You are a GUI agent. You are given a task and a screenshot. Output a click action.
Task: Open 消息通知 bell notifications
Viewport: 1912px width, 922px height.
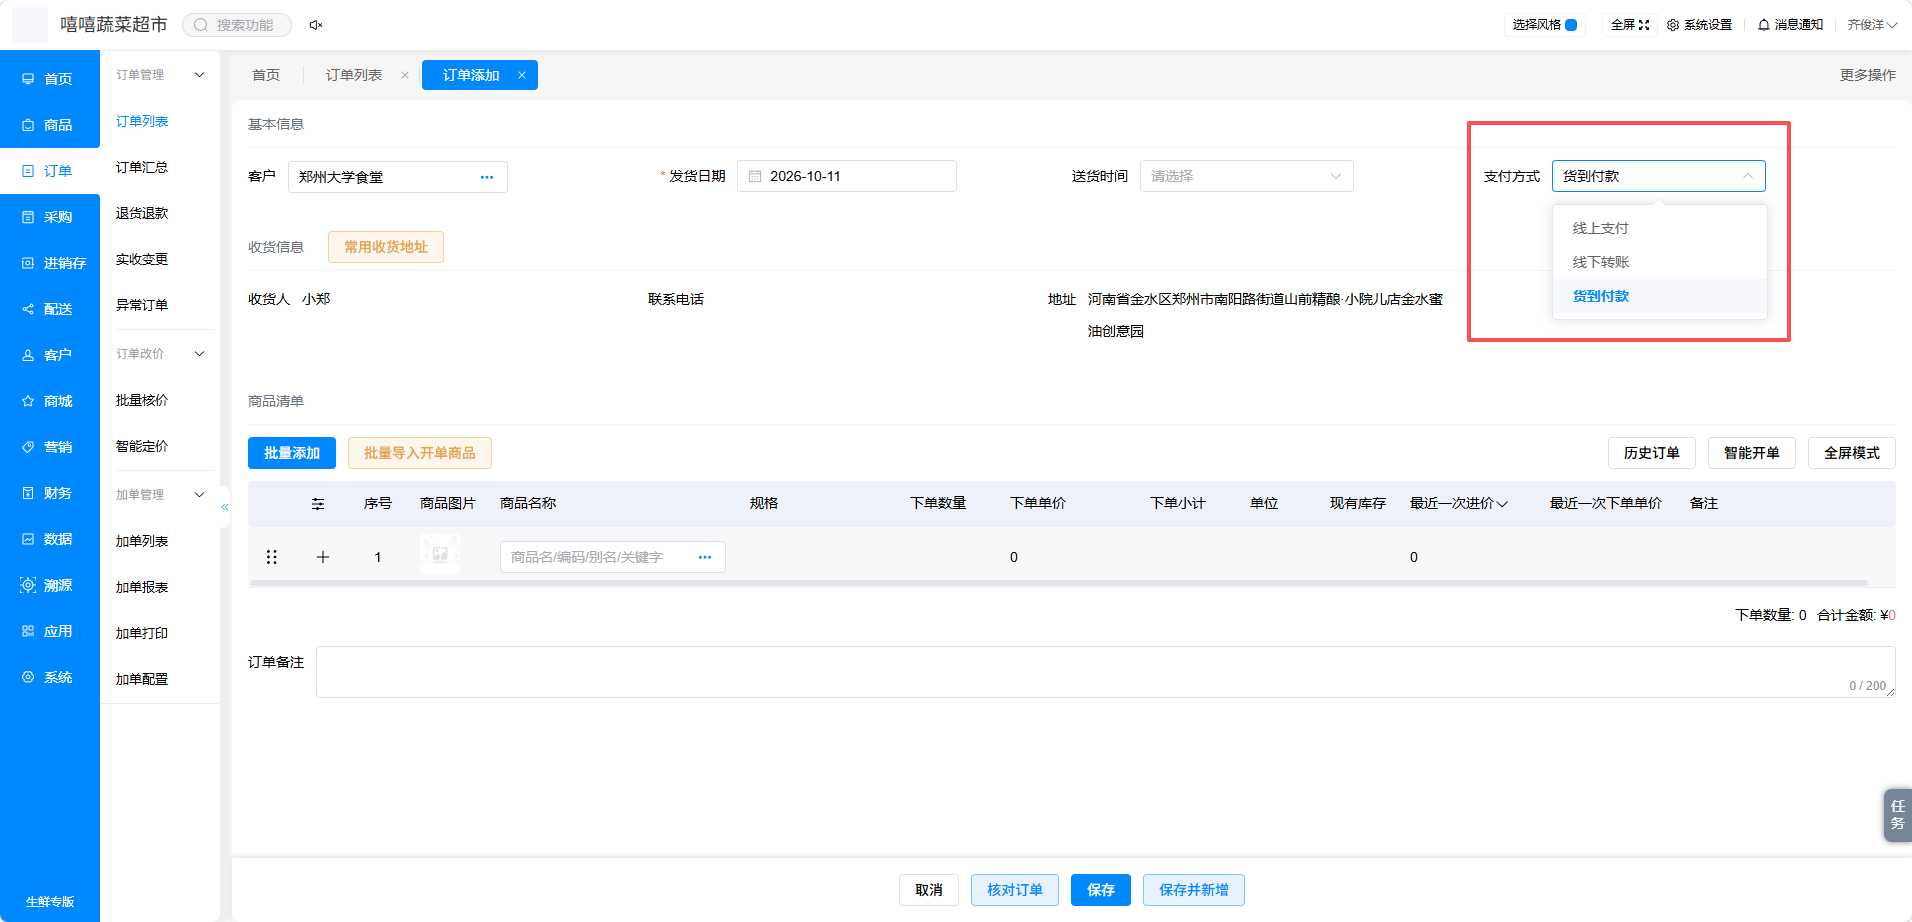(1790, 25)
